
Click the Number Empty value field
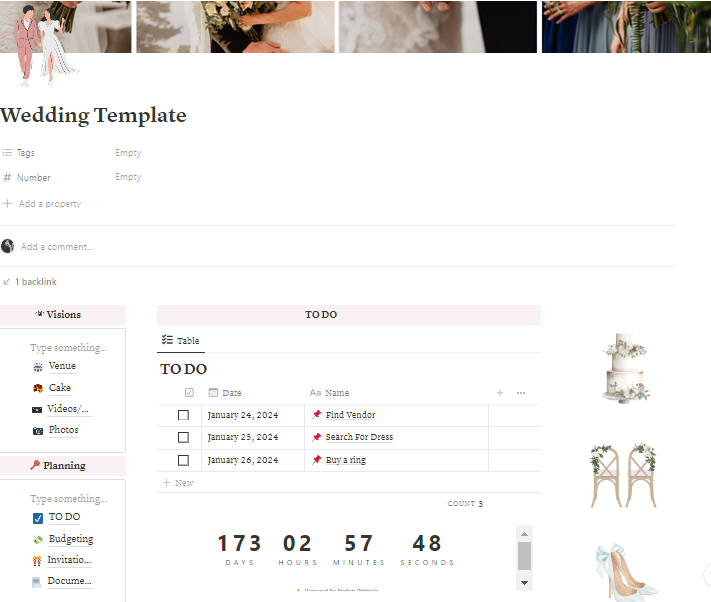128,177
